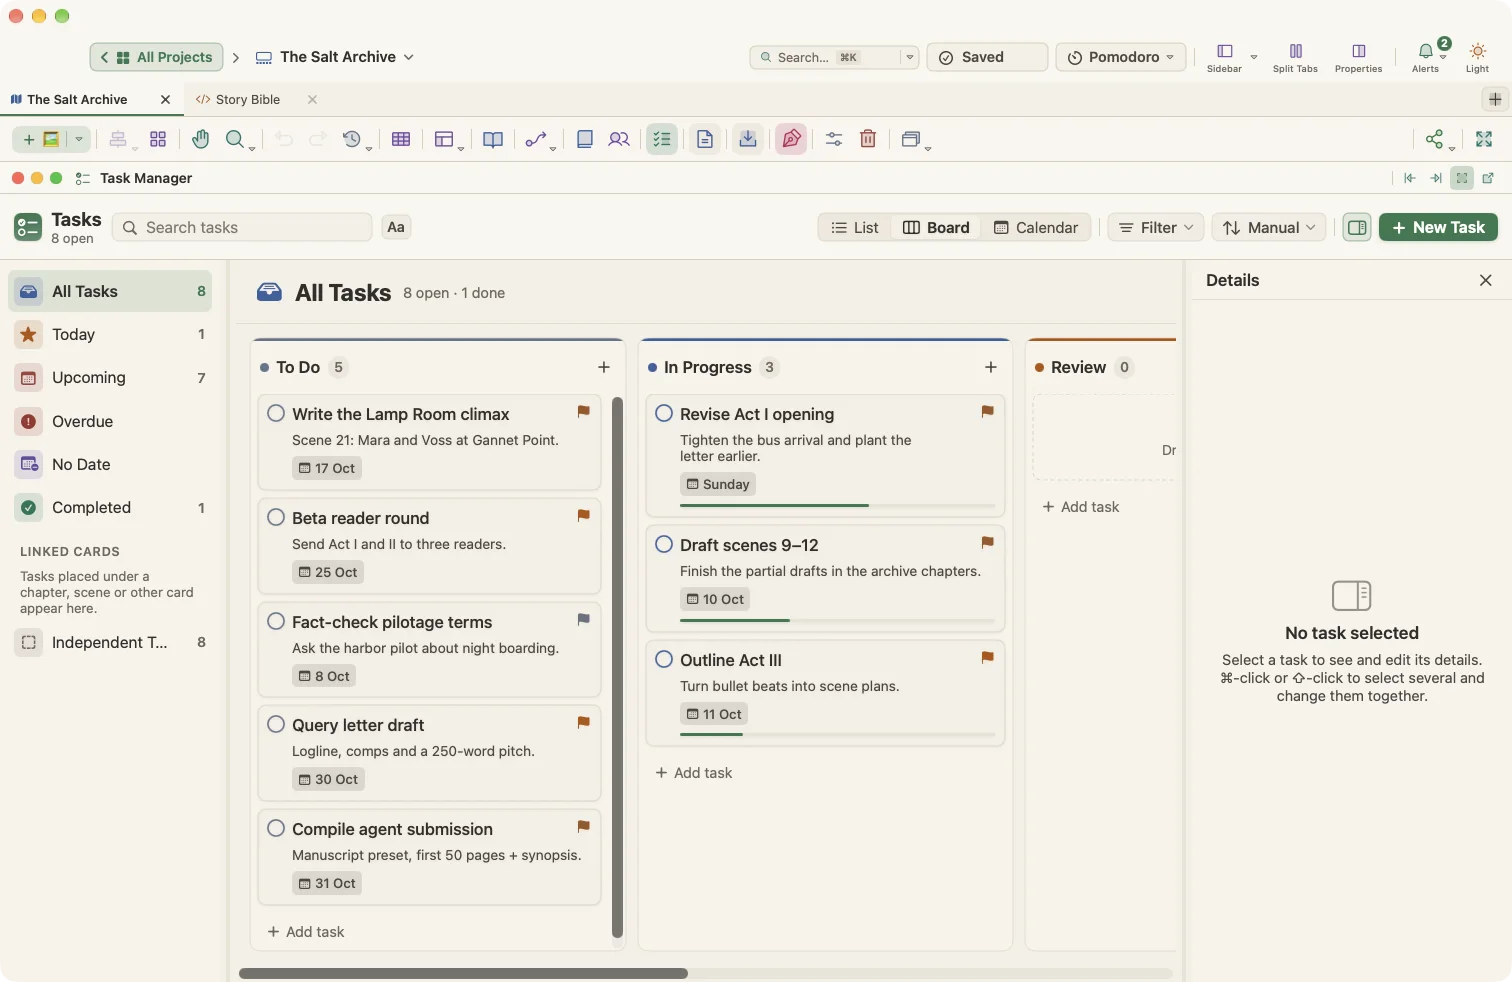Mark 'Outline Act III' as done
Image resolution: width=1512 pixels, height=982 pixels.
664,659
